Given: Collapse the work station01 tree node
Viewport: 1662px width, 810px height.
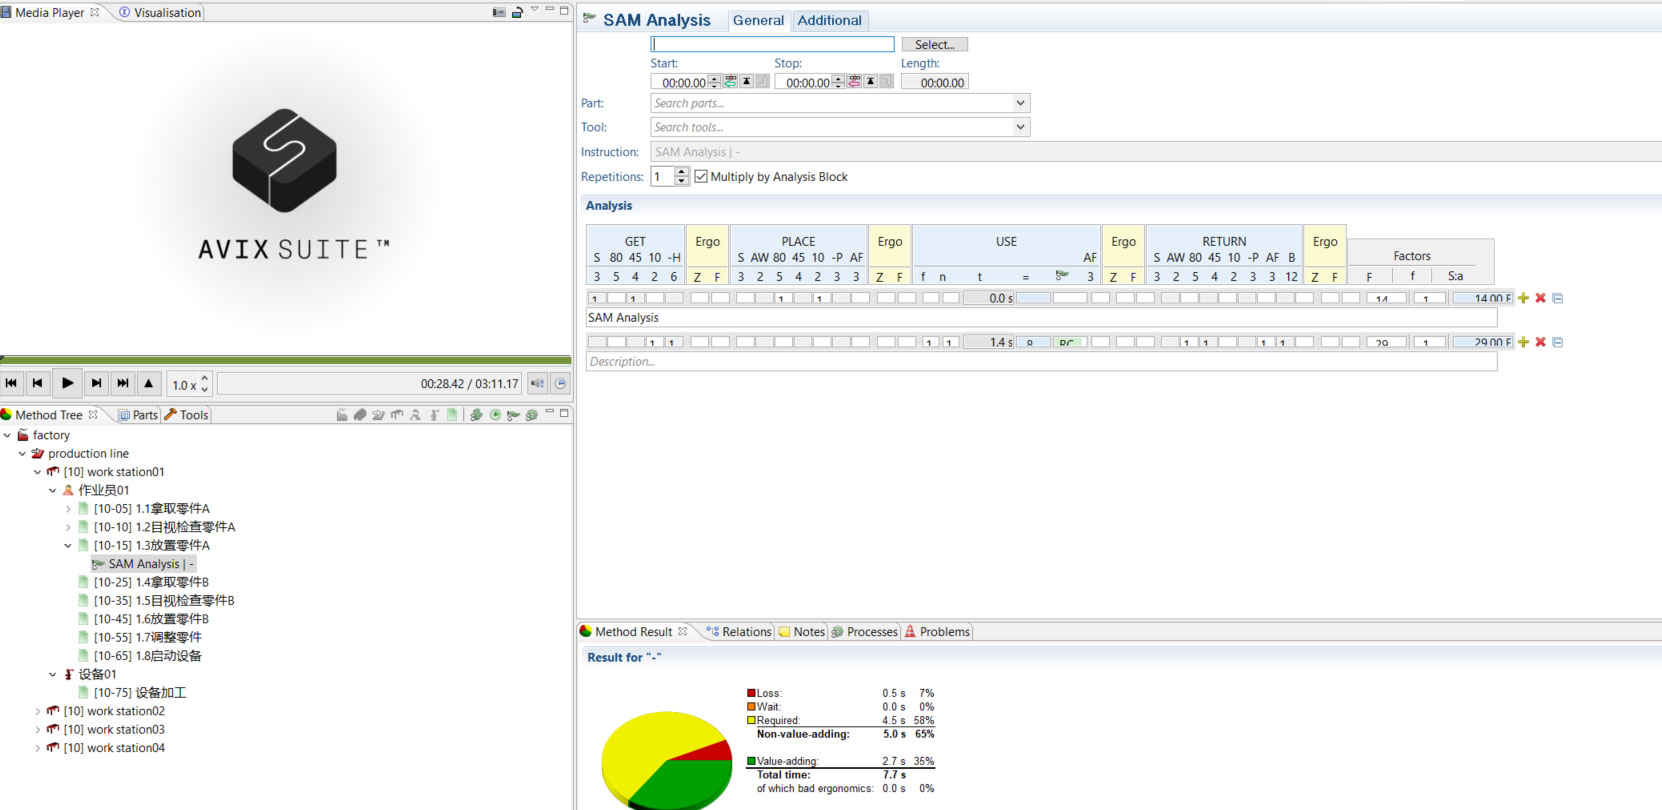Looking at the screenshot, I should click(x=38, y=472).
